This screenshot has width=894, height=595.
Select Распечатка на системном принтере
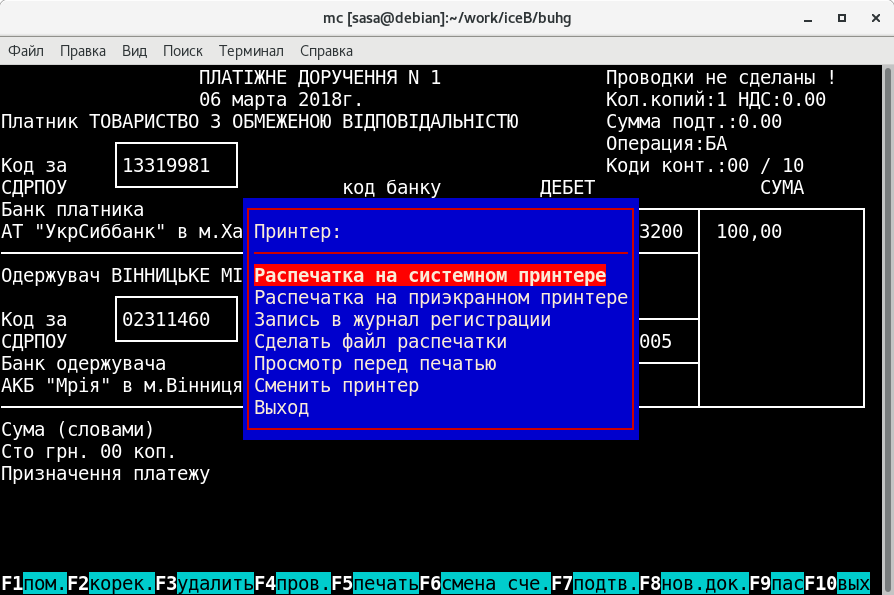click(430, 275)
